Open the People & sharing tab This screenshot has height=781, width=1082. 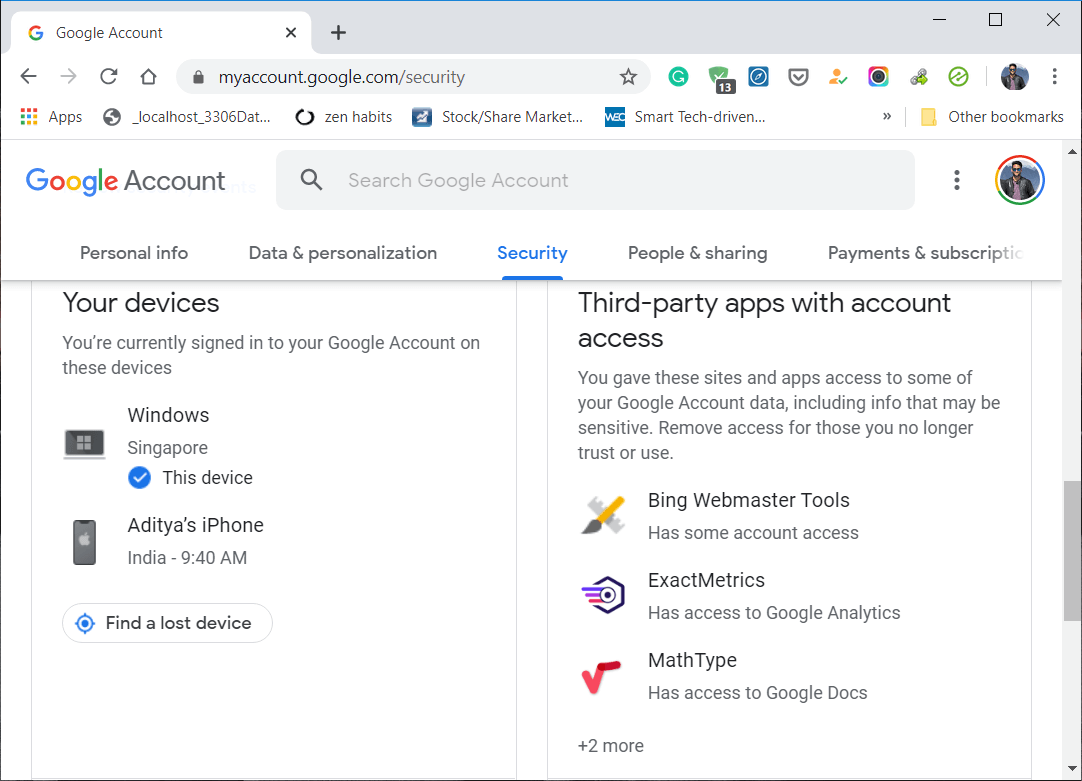point(697,253)
